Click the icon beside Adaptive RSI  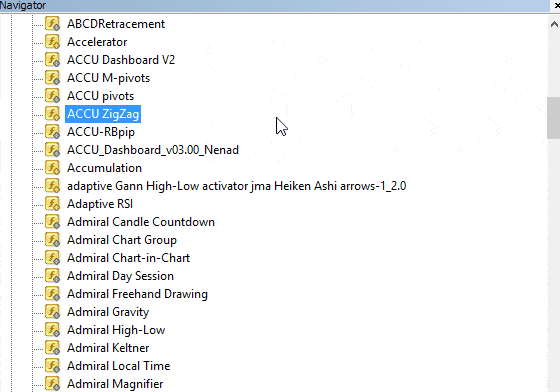(52, 204)
